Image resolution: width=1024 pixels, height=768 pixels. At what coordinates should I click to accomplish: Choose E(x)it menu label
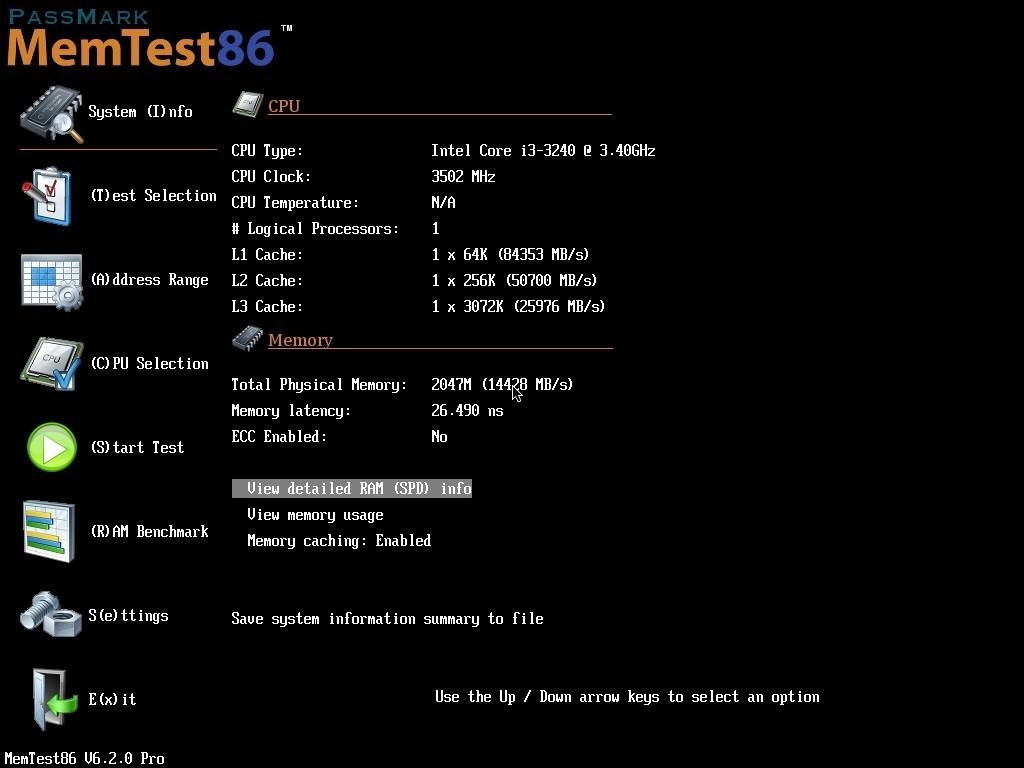pos(112,699)
